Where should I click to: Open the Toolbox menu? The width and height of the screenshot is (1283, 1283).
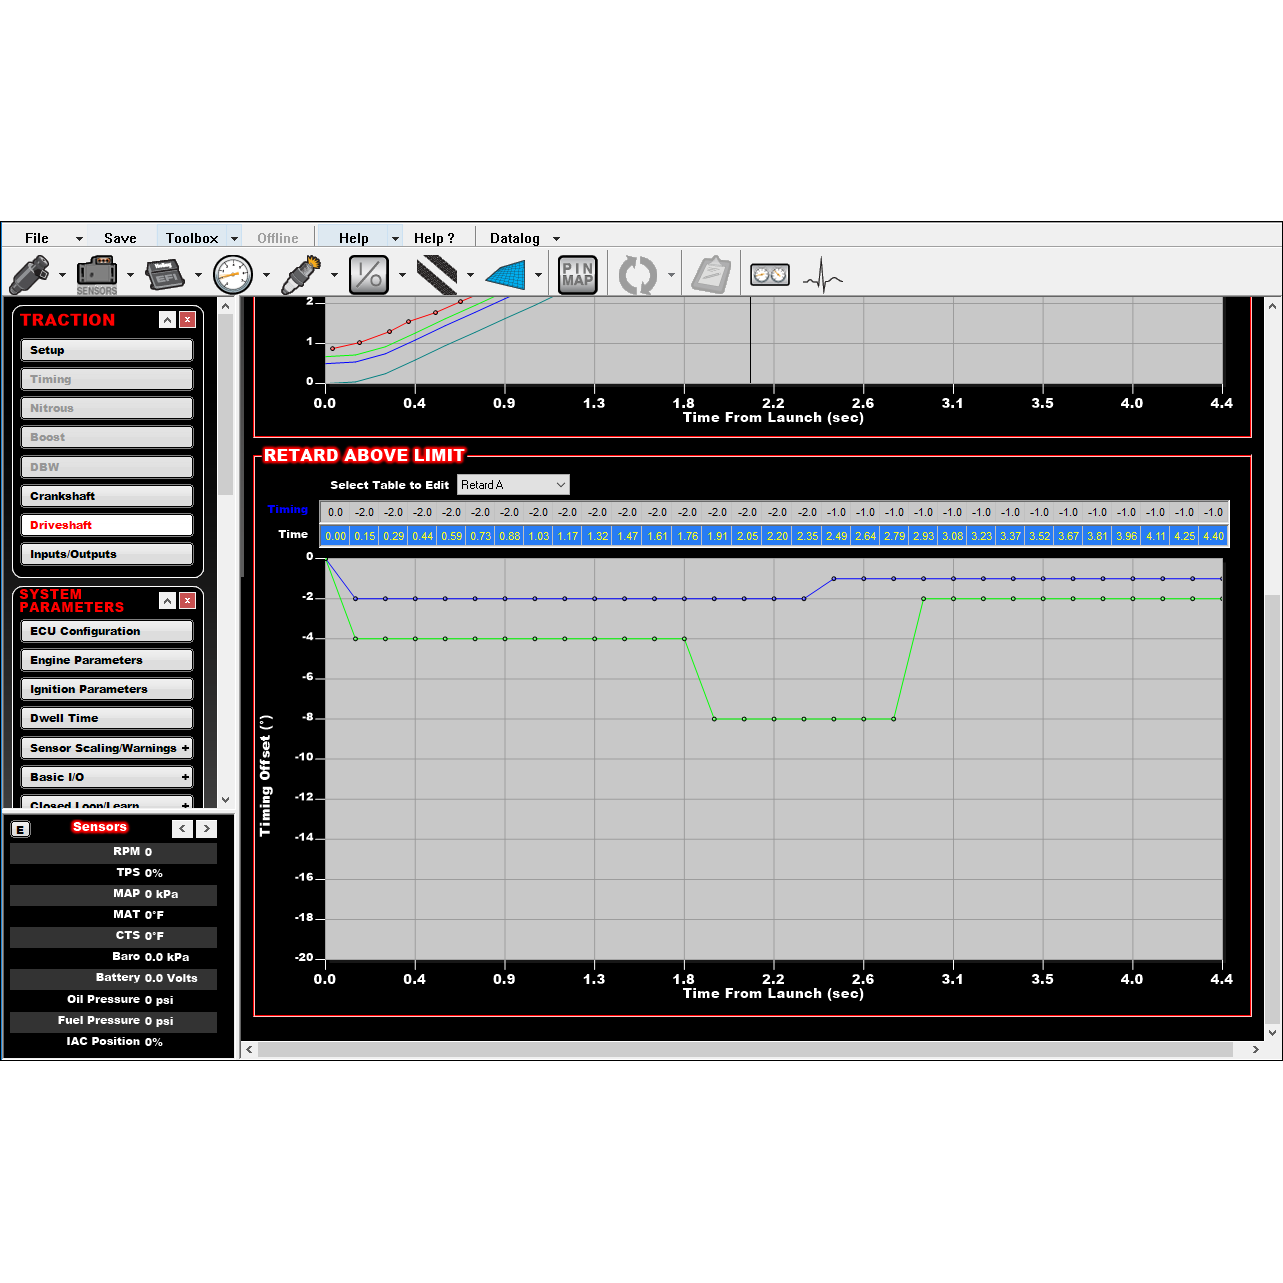coord(192,238)
